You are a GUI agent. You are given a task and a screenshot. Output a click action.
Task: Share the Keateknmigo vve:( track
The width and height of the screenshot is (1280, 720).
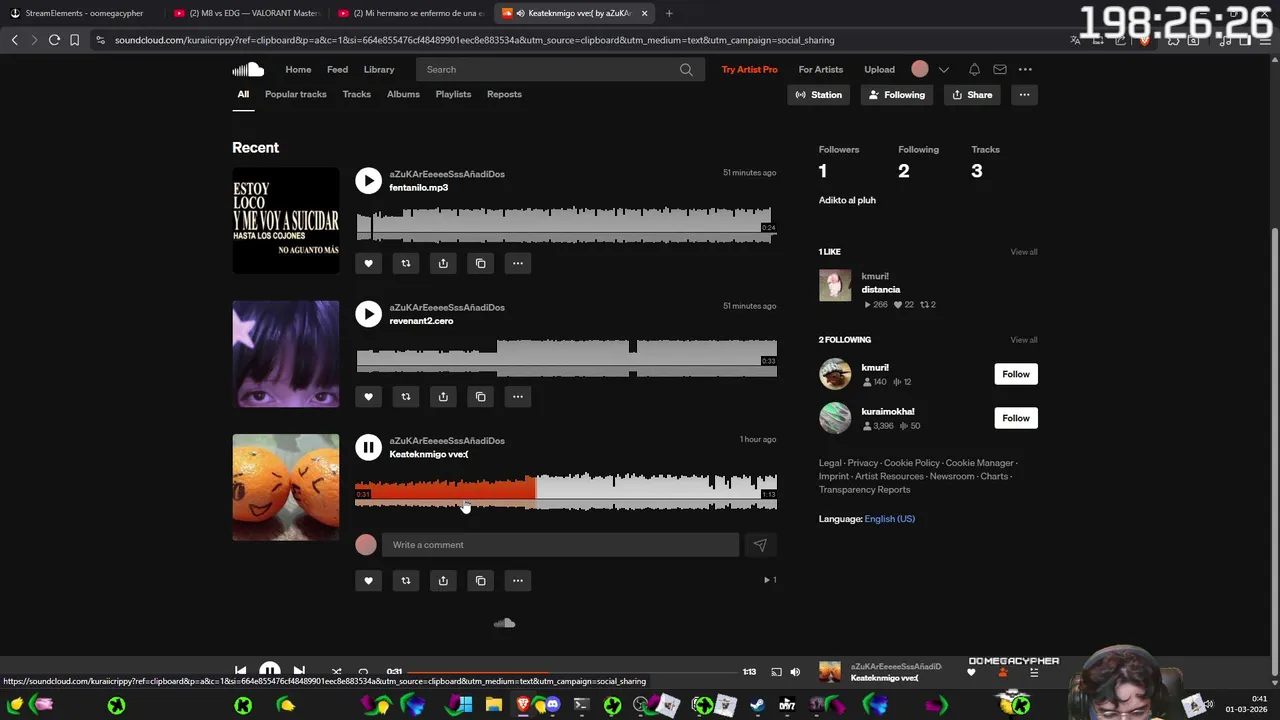tap(443, 580)
